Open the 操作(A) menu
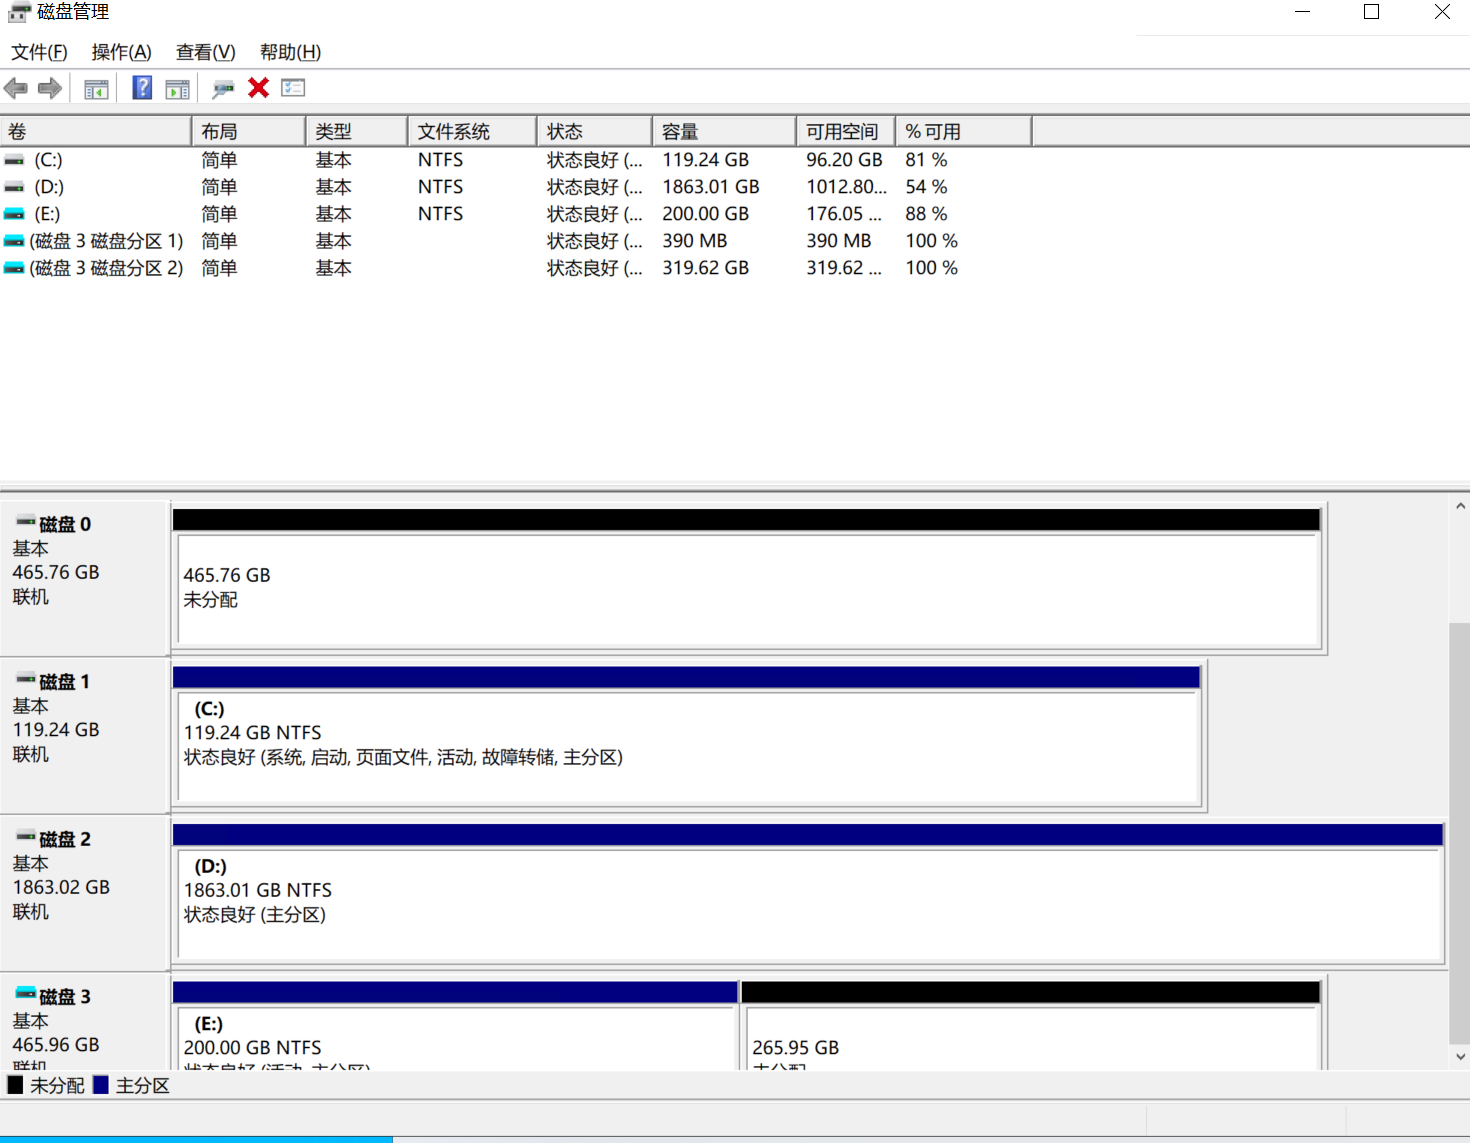 tap(121, 52)
